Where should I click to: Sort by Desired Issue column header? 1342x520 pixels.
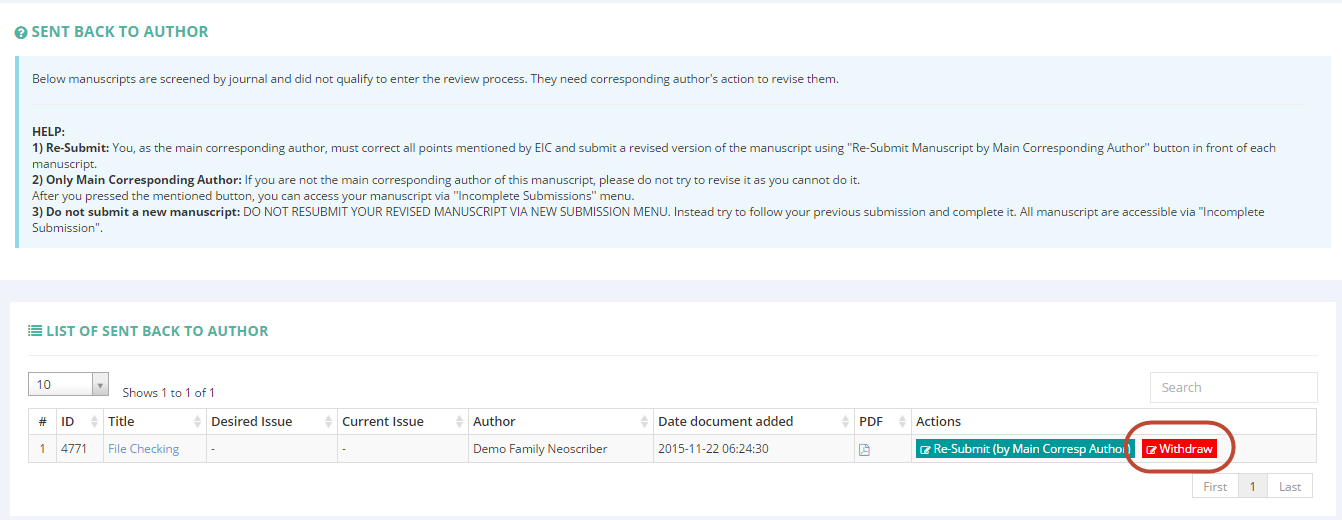click(272, 421)
